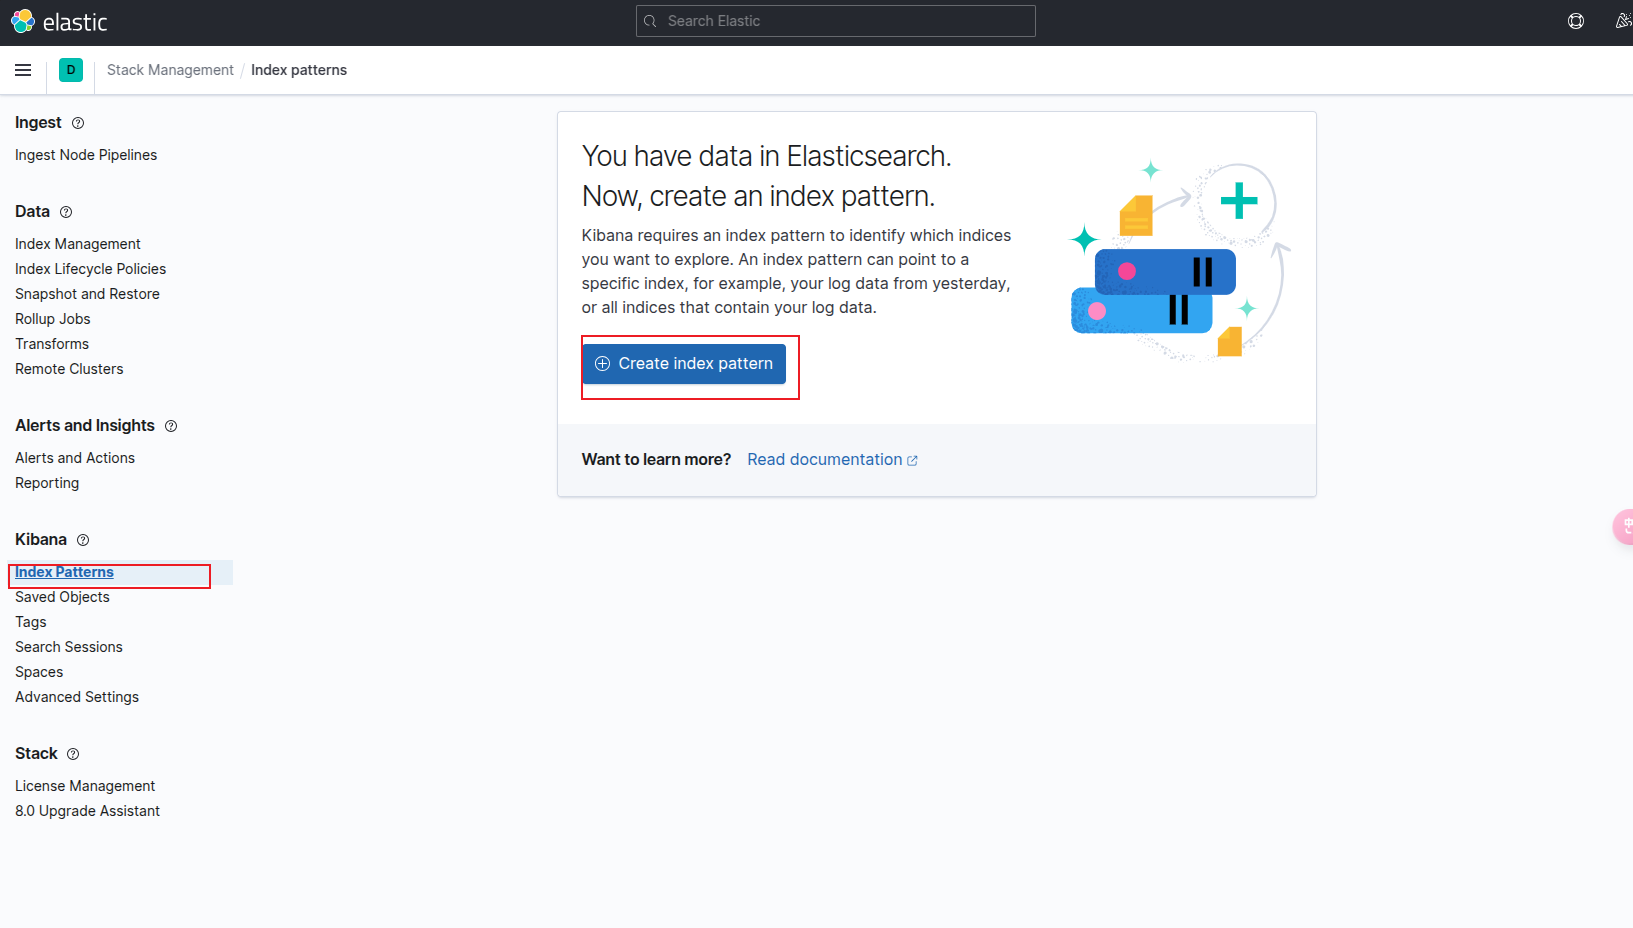
Task: Open 8.0 Upgrade Assistant
Action: pos(87,811)
